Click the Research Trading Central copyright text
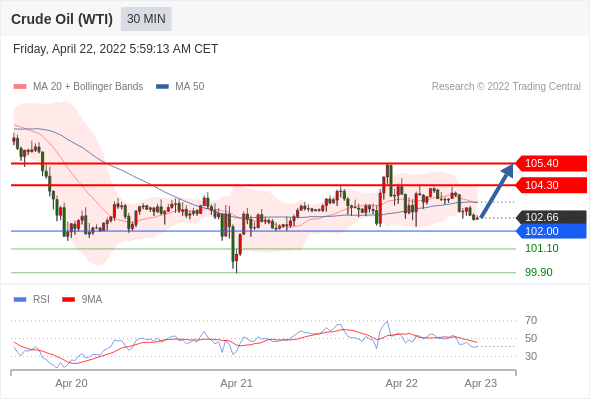This screenshot has width=590, height=400. (506, 87)
